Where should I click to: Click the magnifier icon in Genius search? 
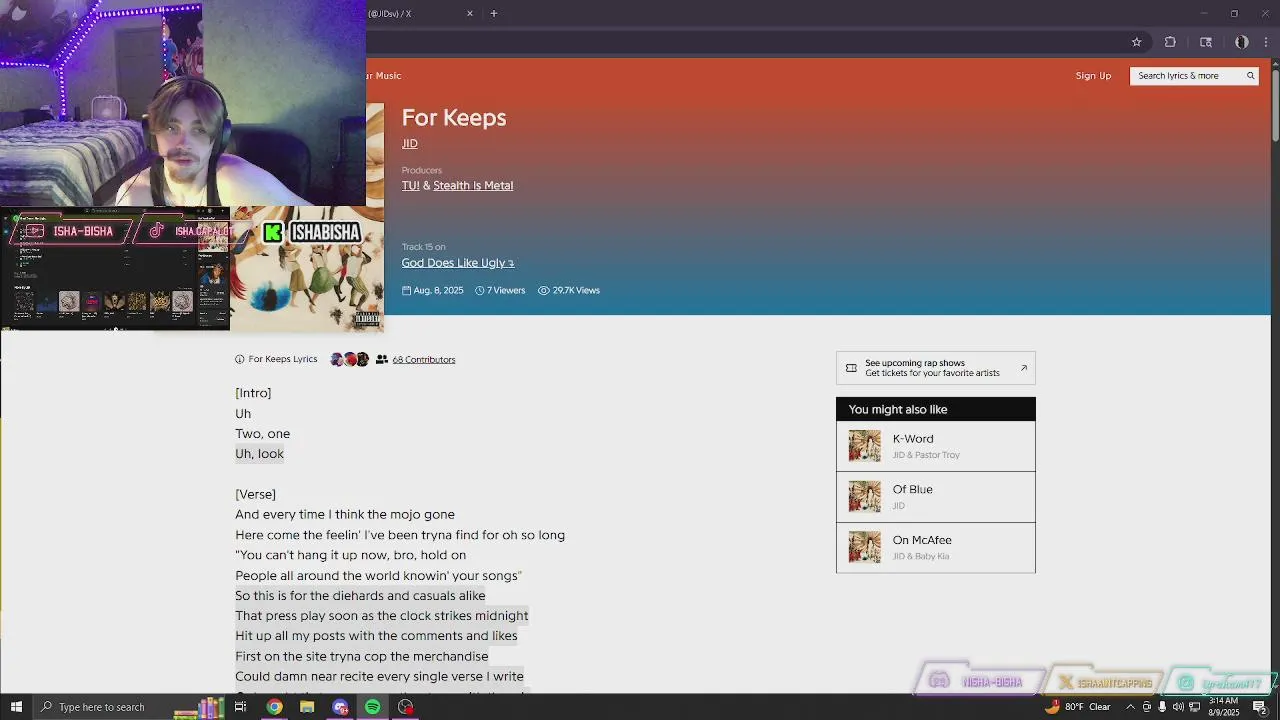pos(1250,76)
